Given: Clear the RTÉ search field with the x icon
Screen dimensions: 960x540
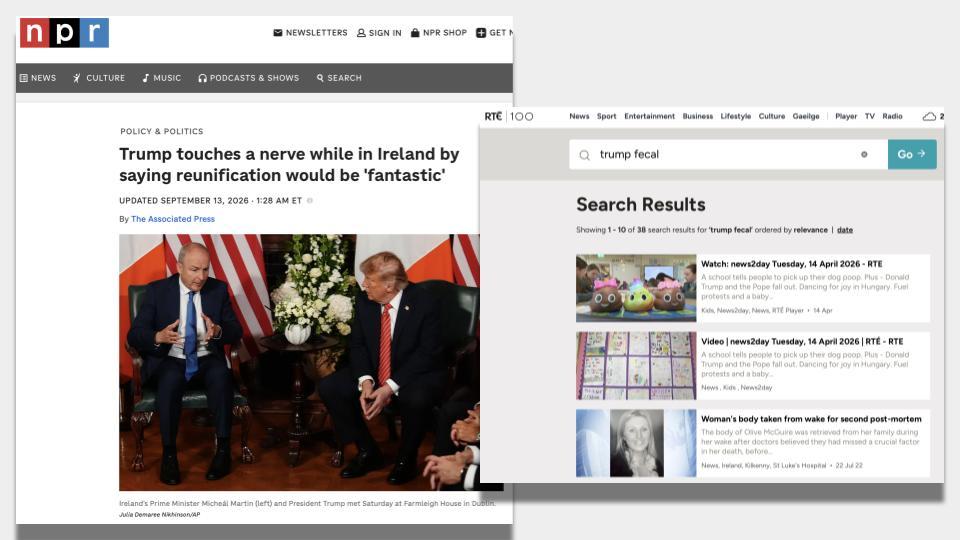Looking at the screenshot, I should (x=864, y=154).
